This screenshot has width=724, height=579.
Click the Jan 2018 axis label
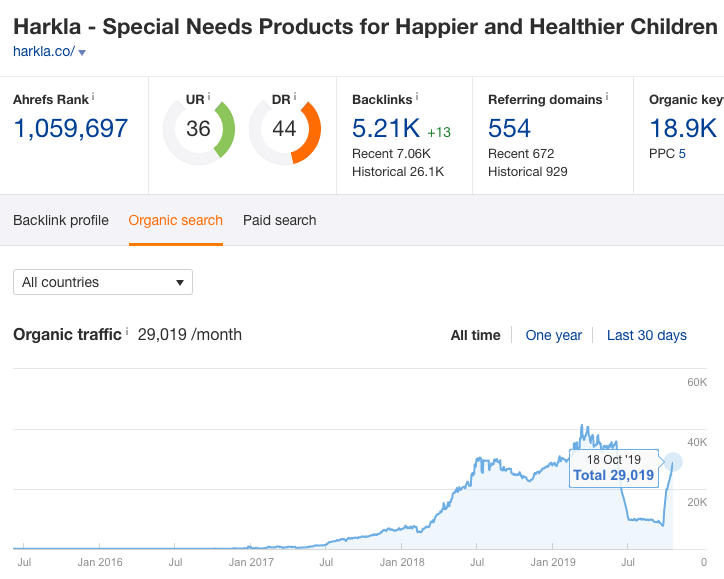tap(402, 562)
